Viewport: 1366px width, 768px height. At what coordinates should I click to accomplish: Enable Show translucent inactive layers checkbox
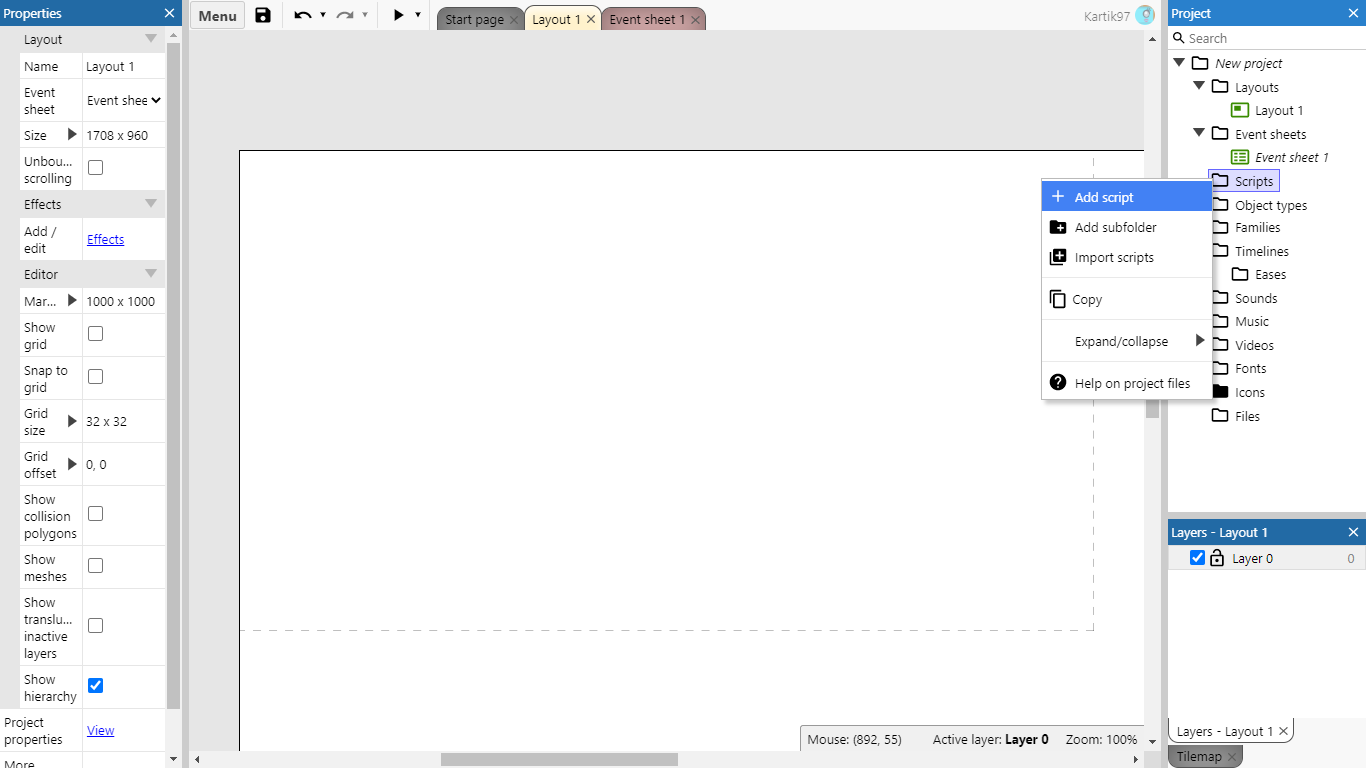tap(95, 626)
